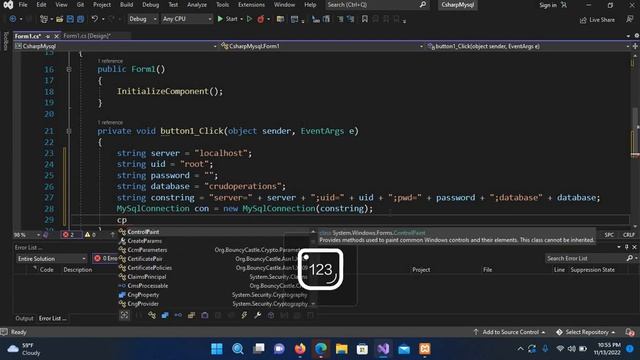Pin the Form1.cs tab
640x360 pixels.
click(48, 36)
